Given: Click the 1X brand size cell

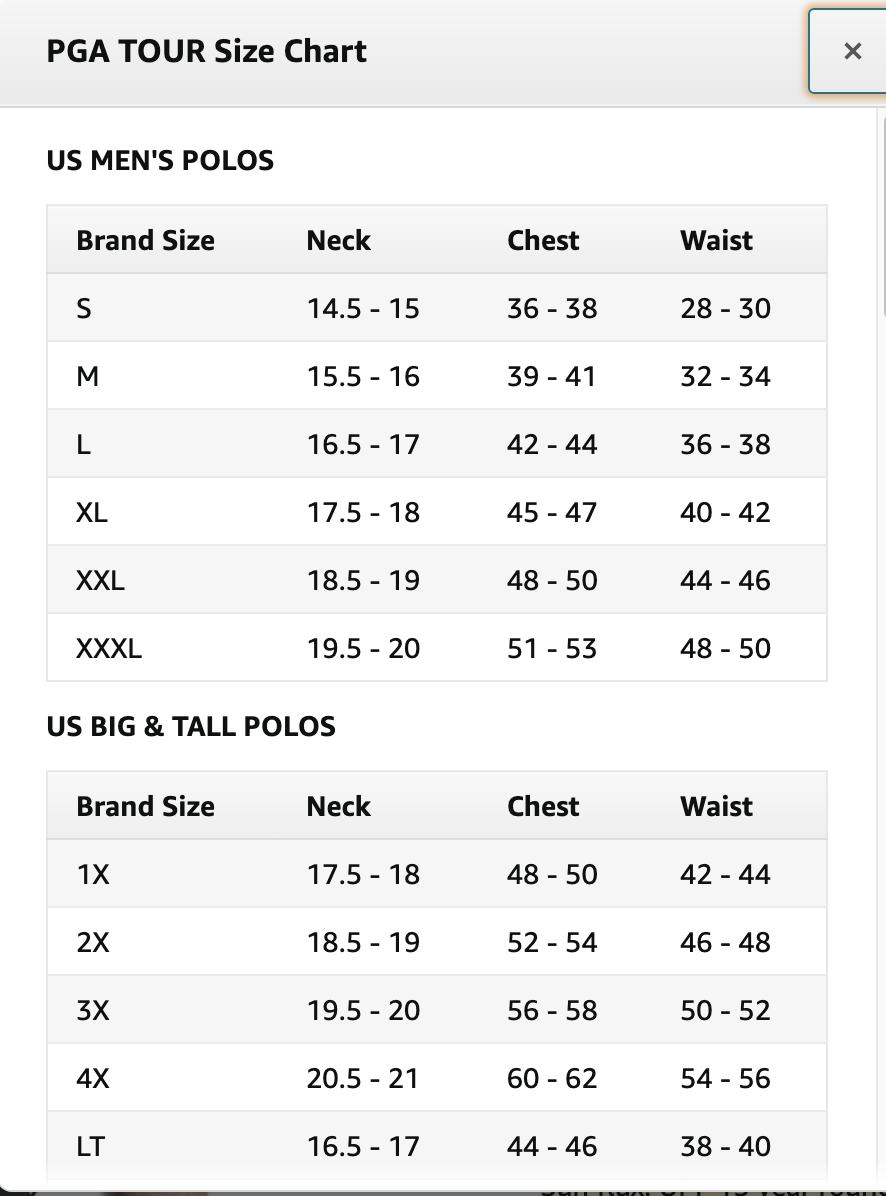Looking at the screenshot, I should coord(93,874).
